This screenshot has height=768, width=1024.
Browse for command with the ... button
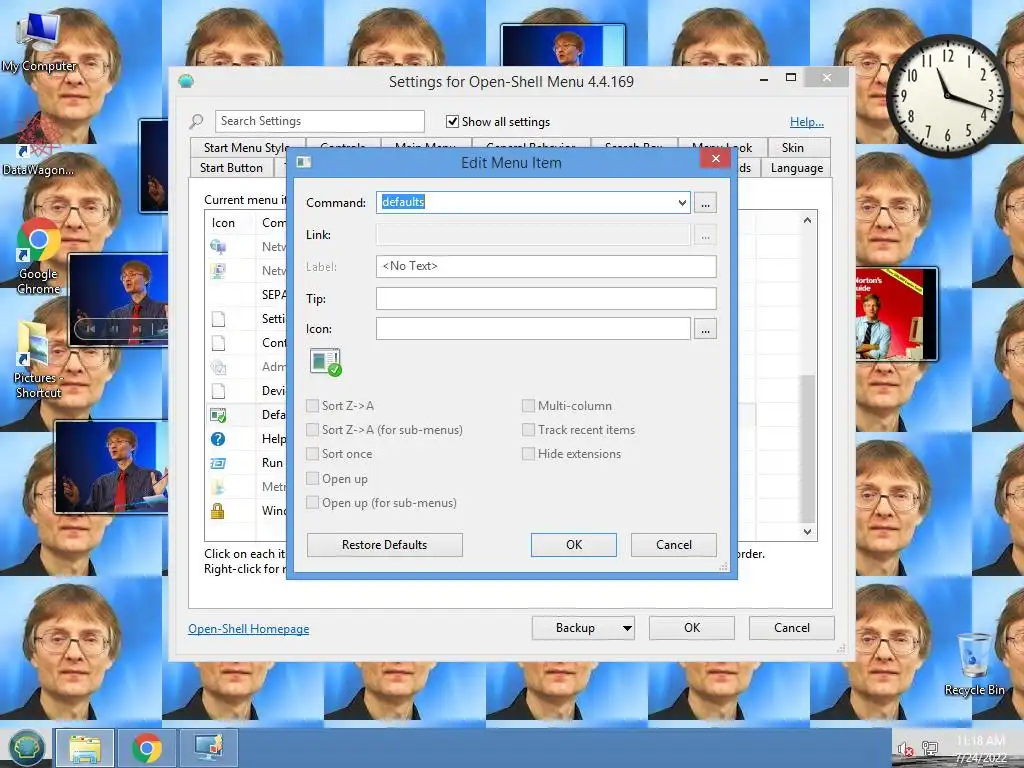tap(705, 203)
